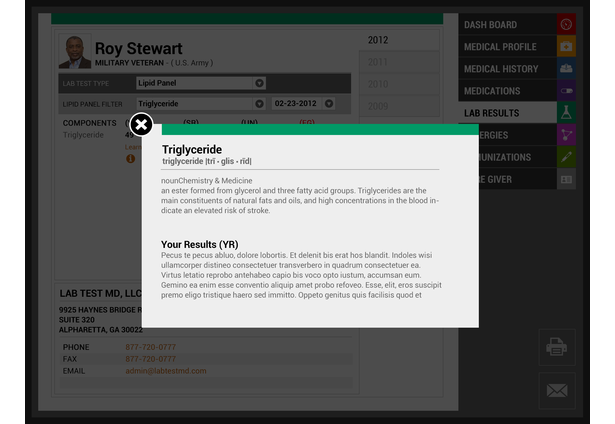Select the Lab Results menu item
This screenshot has height=424, width=615.
[x=508, y=113]
